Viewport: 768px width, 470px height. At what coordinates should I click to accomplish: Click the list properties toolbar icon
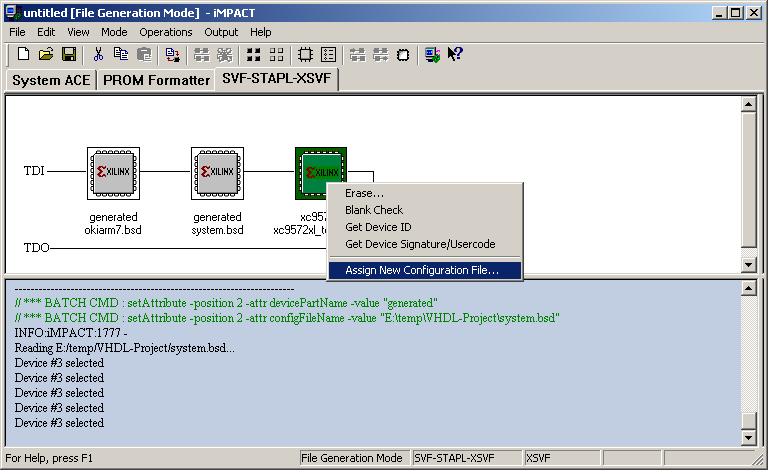[328, 54]
